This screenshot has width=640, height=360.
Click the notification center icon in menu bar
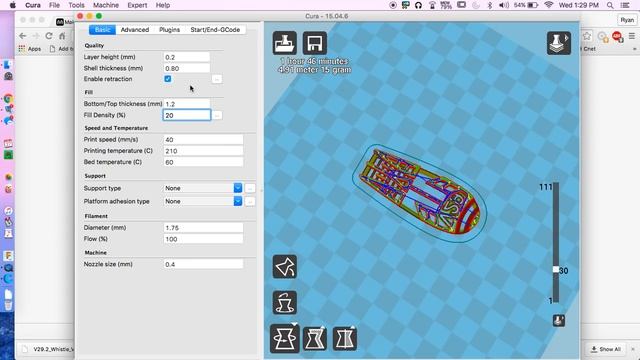(x=624, y=5)
